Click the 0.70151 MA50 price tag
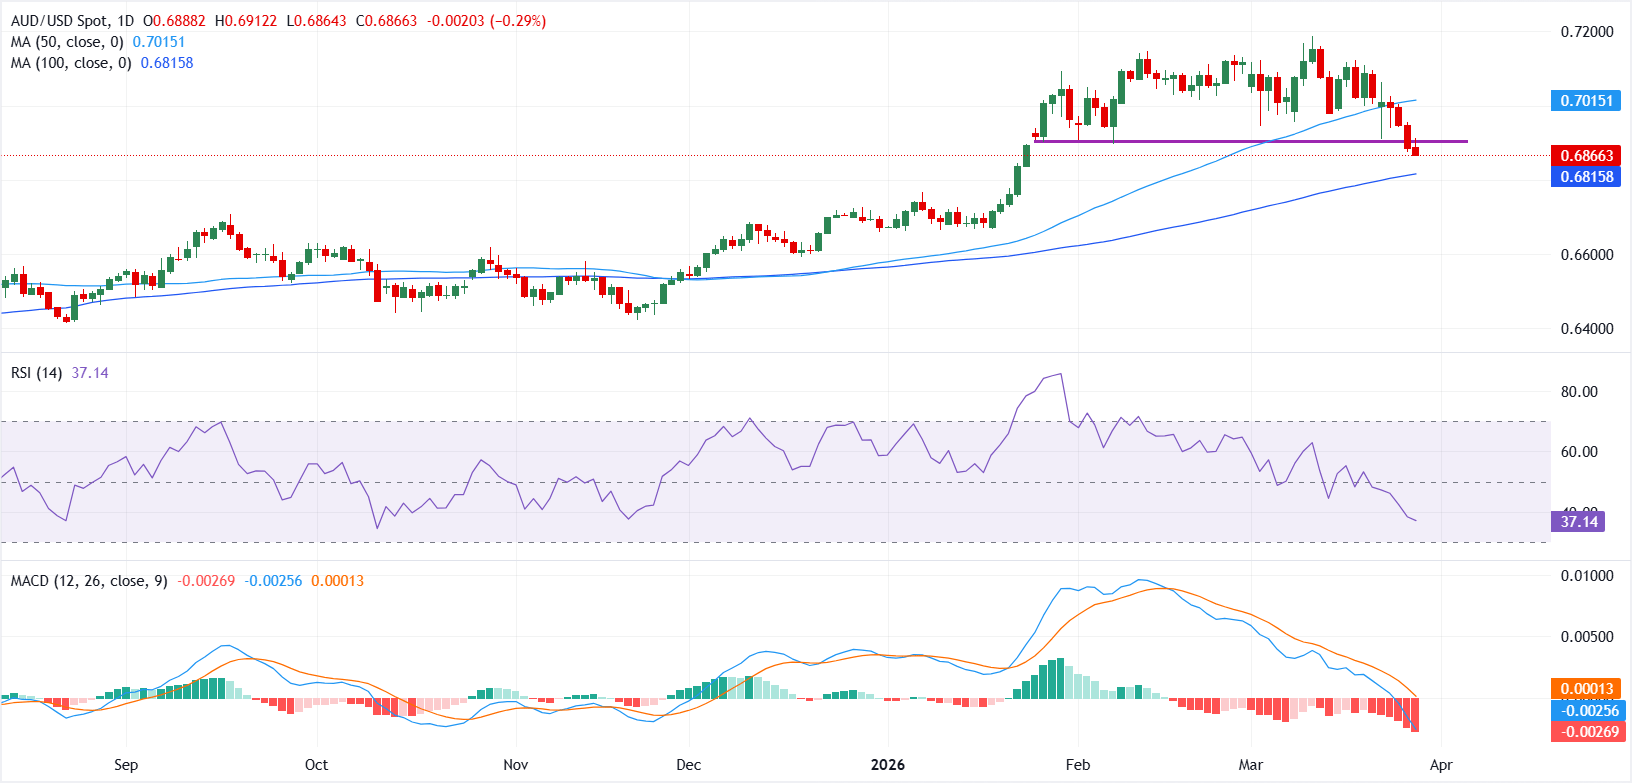This screenshot has width=1632, height=783. [x=1586, y=101]
